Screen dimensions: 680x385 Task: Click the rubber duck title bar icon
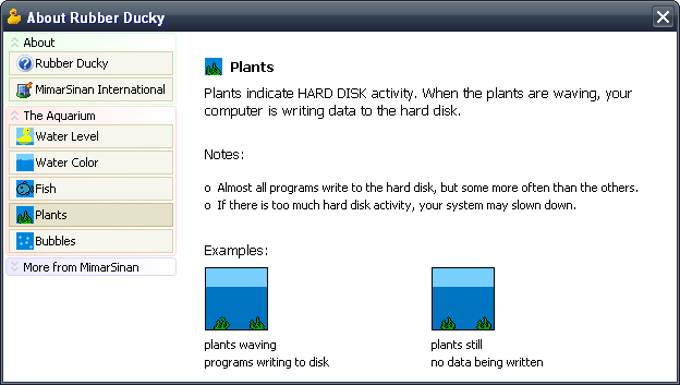pyautogui.click(x=14, y=17)
